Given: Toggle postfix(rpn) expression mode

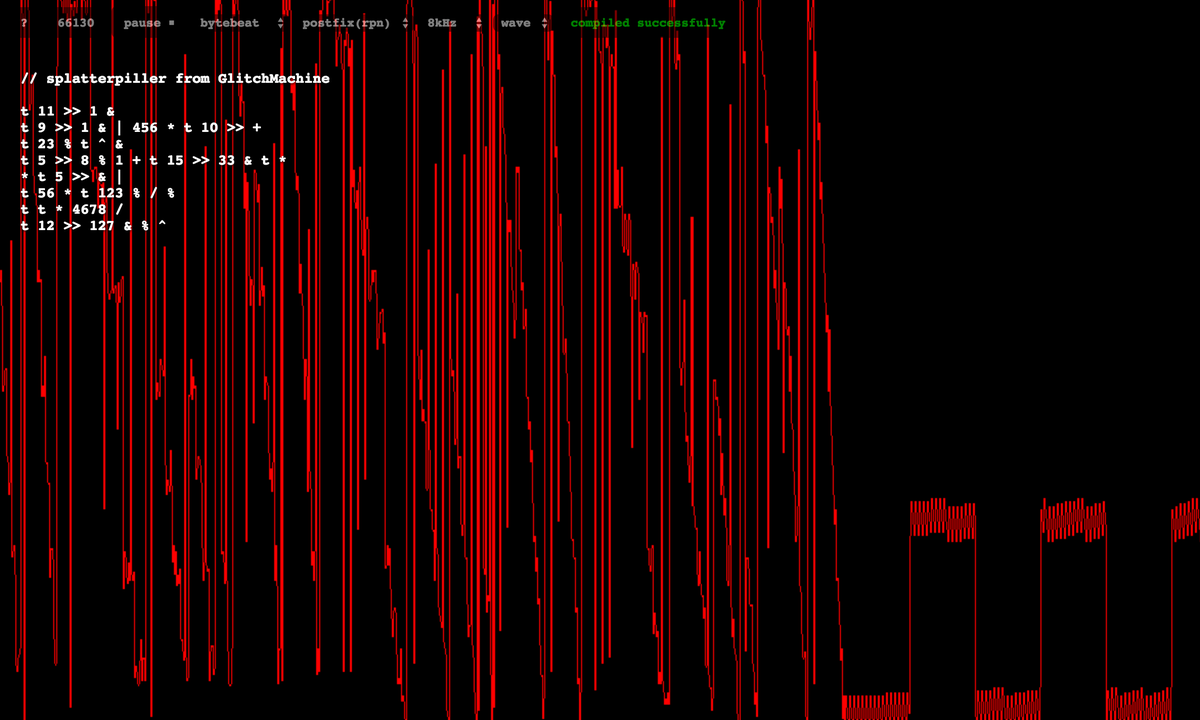Looking at the screenshot, I should (345, 22).
